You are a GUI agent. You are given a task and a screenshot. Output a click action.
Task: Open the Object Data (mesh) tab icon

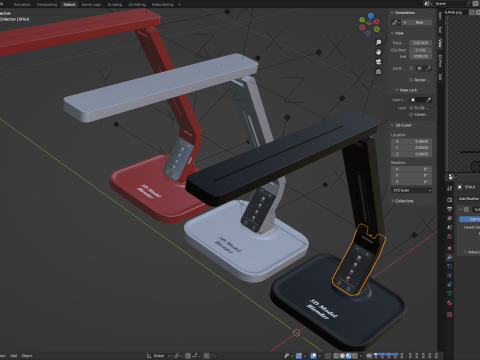pyautogui.click(x=449, y=293)
